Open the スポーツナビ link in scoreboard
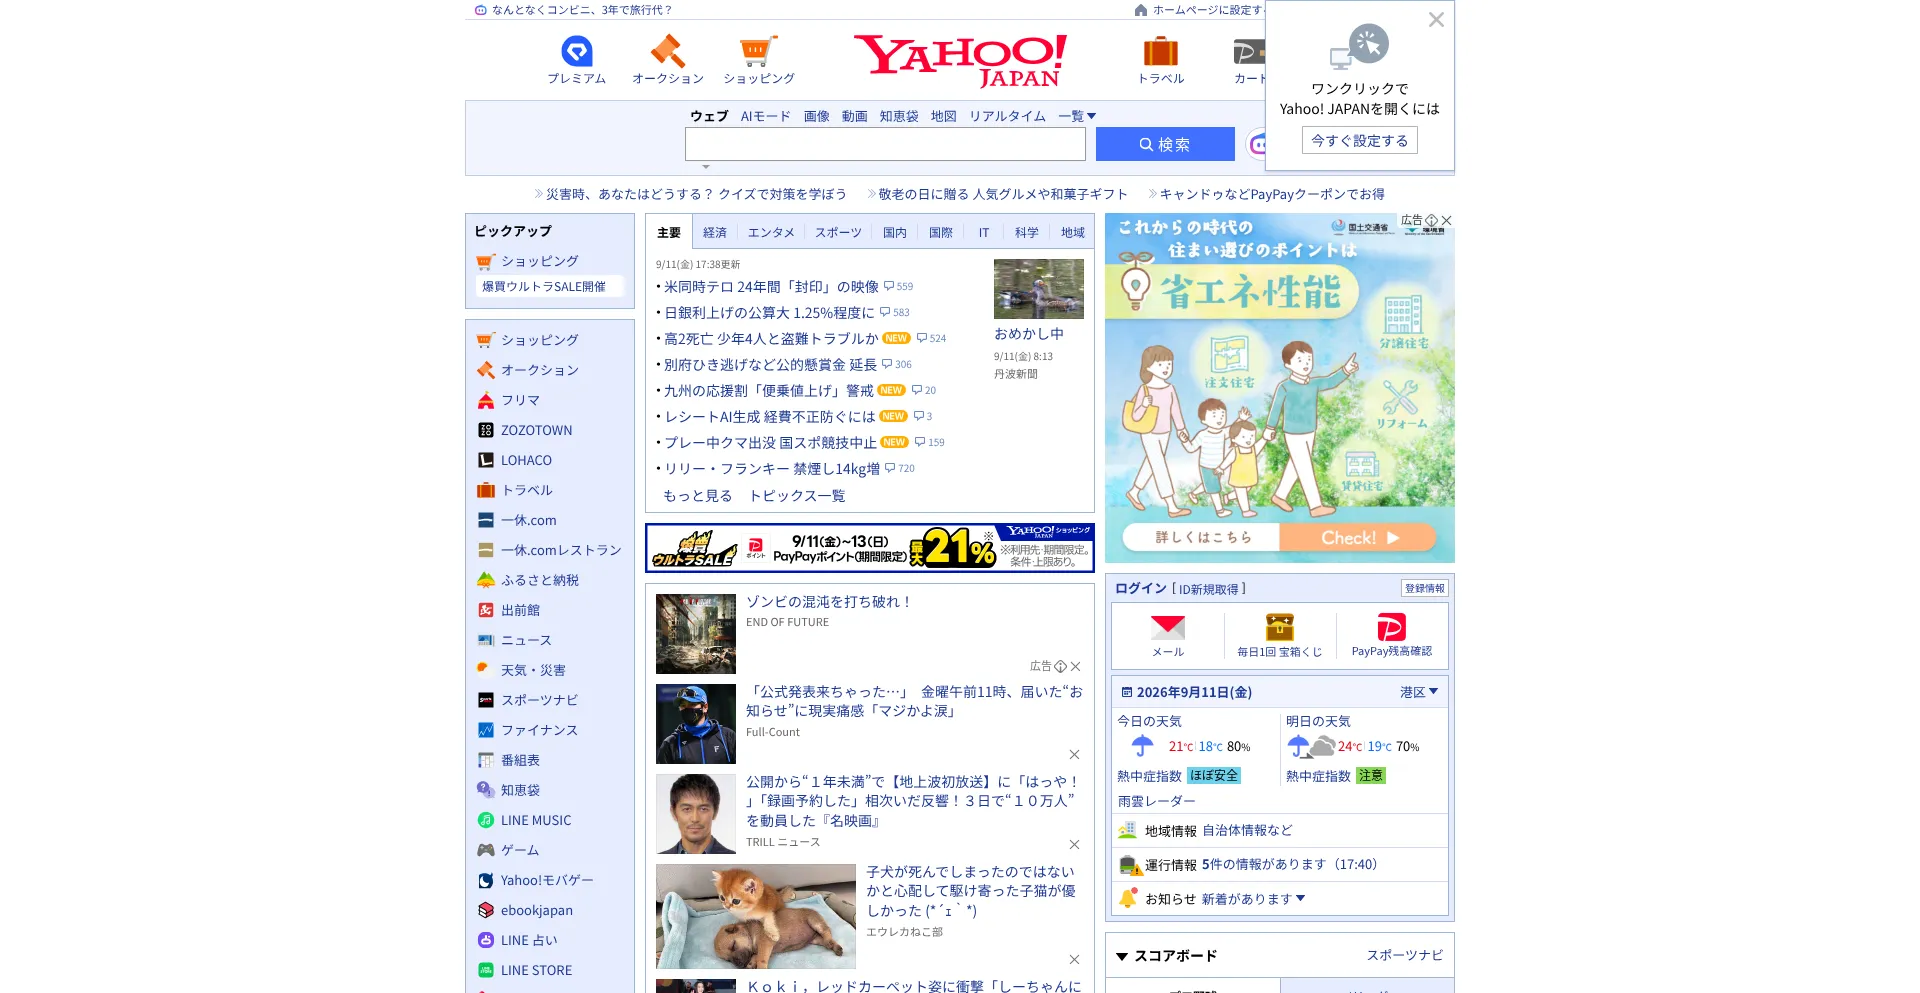Screen dimensions: 1920x993 [x=1405, y=956]
